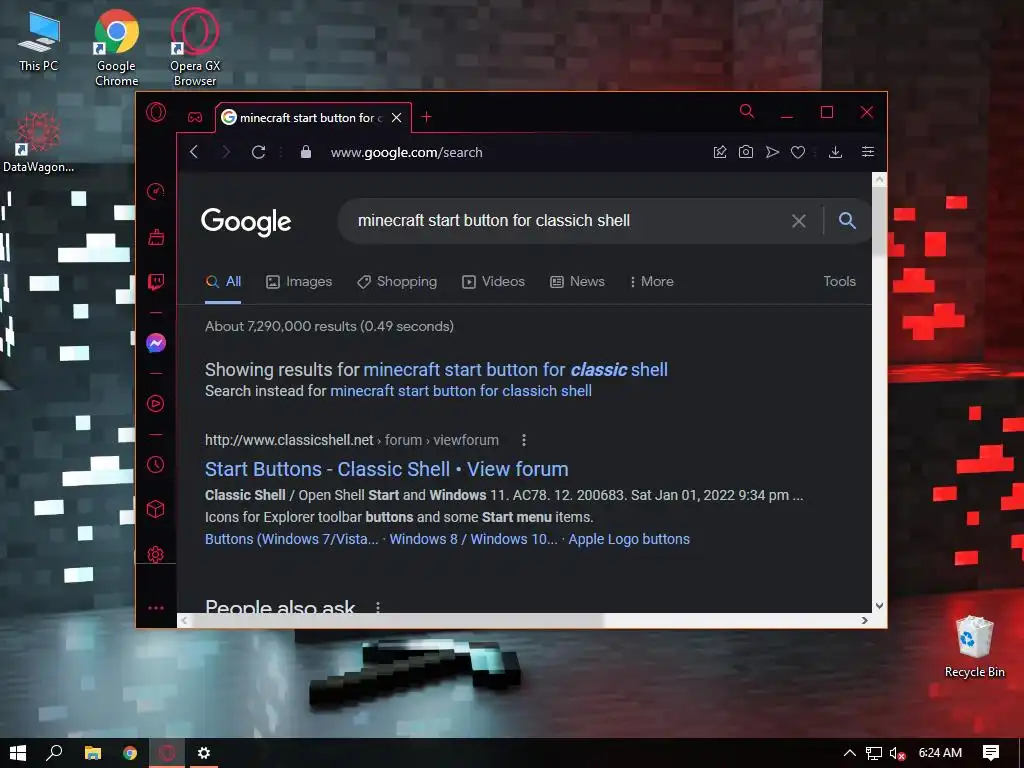Open a new tab with plus button
The width and height of the screenshot is (1024, 768).
point(426,117)
